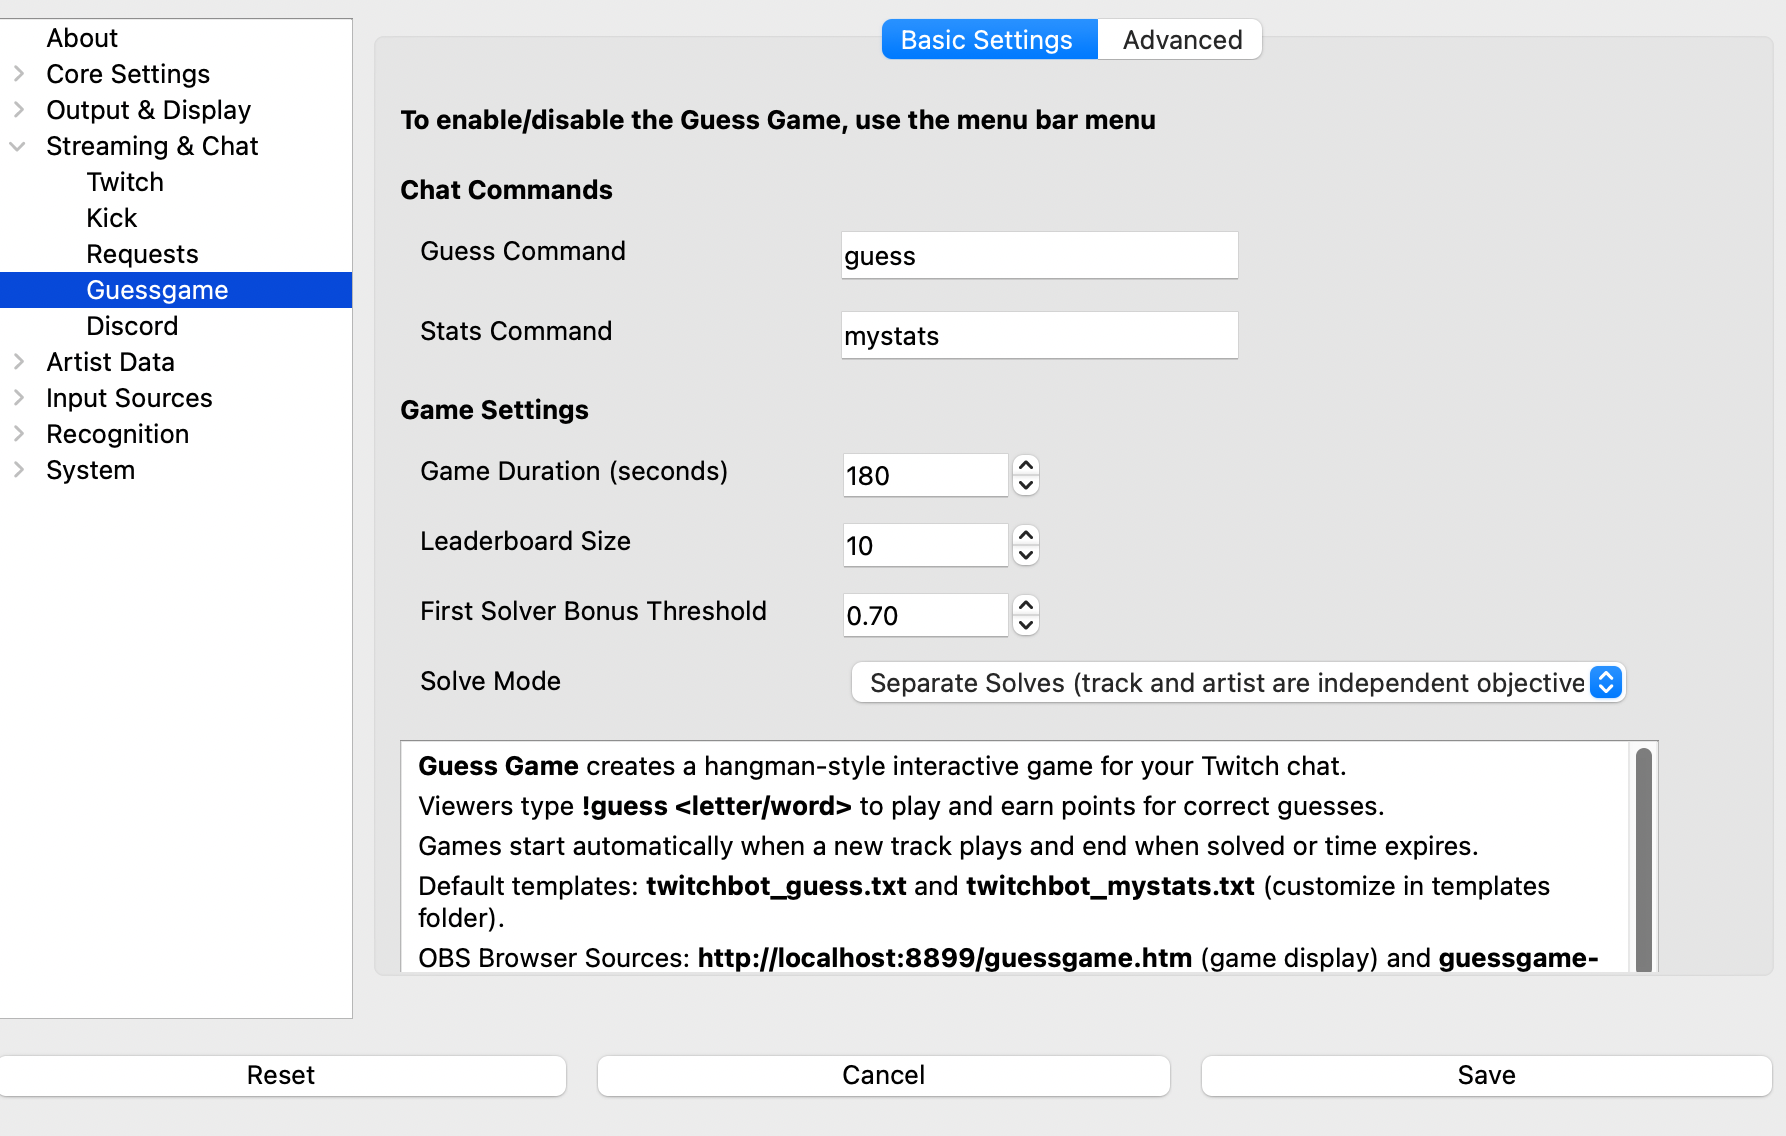Decrease the Game Duration value using down arrow

coord(1025,485)
